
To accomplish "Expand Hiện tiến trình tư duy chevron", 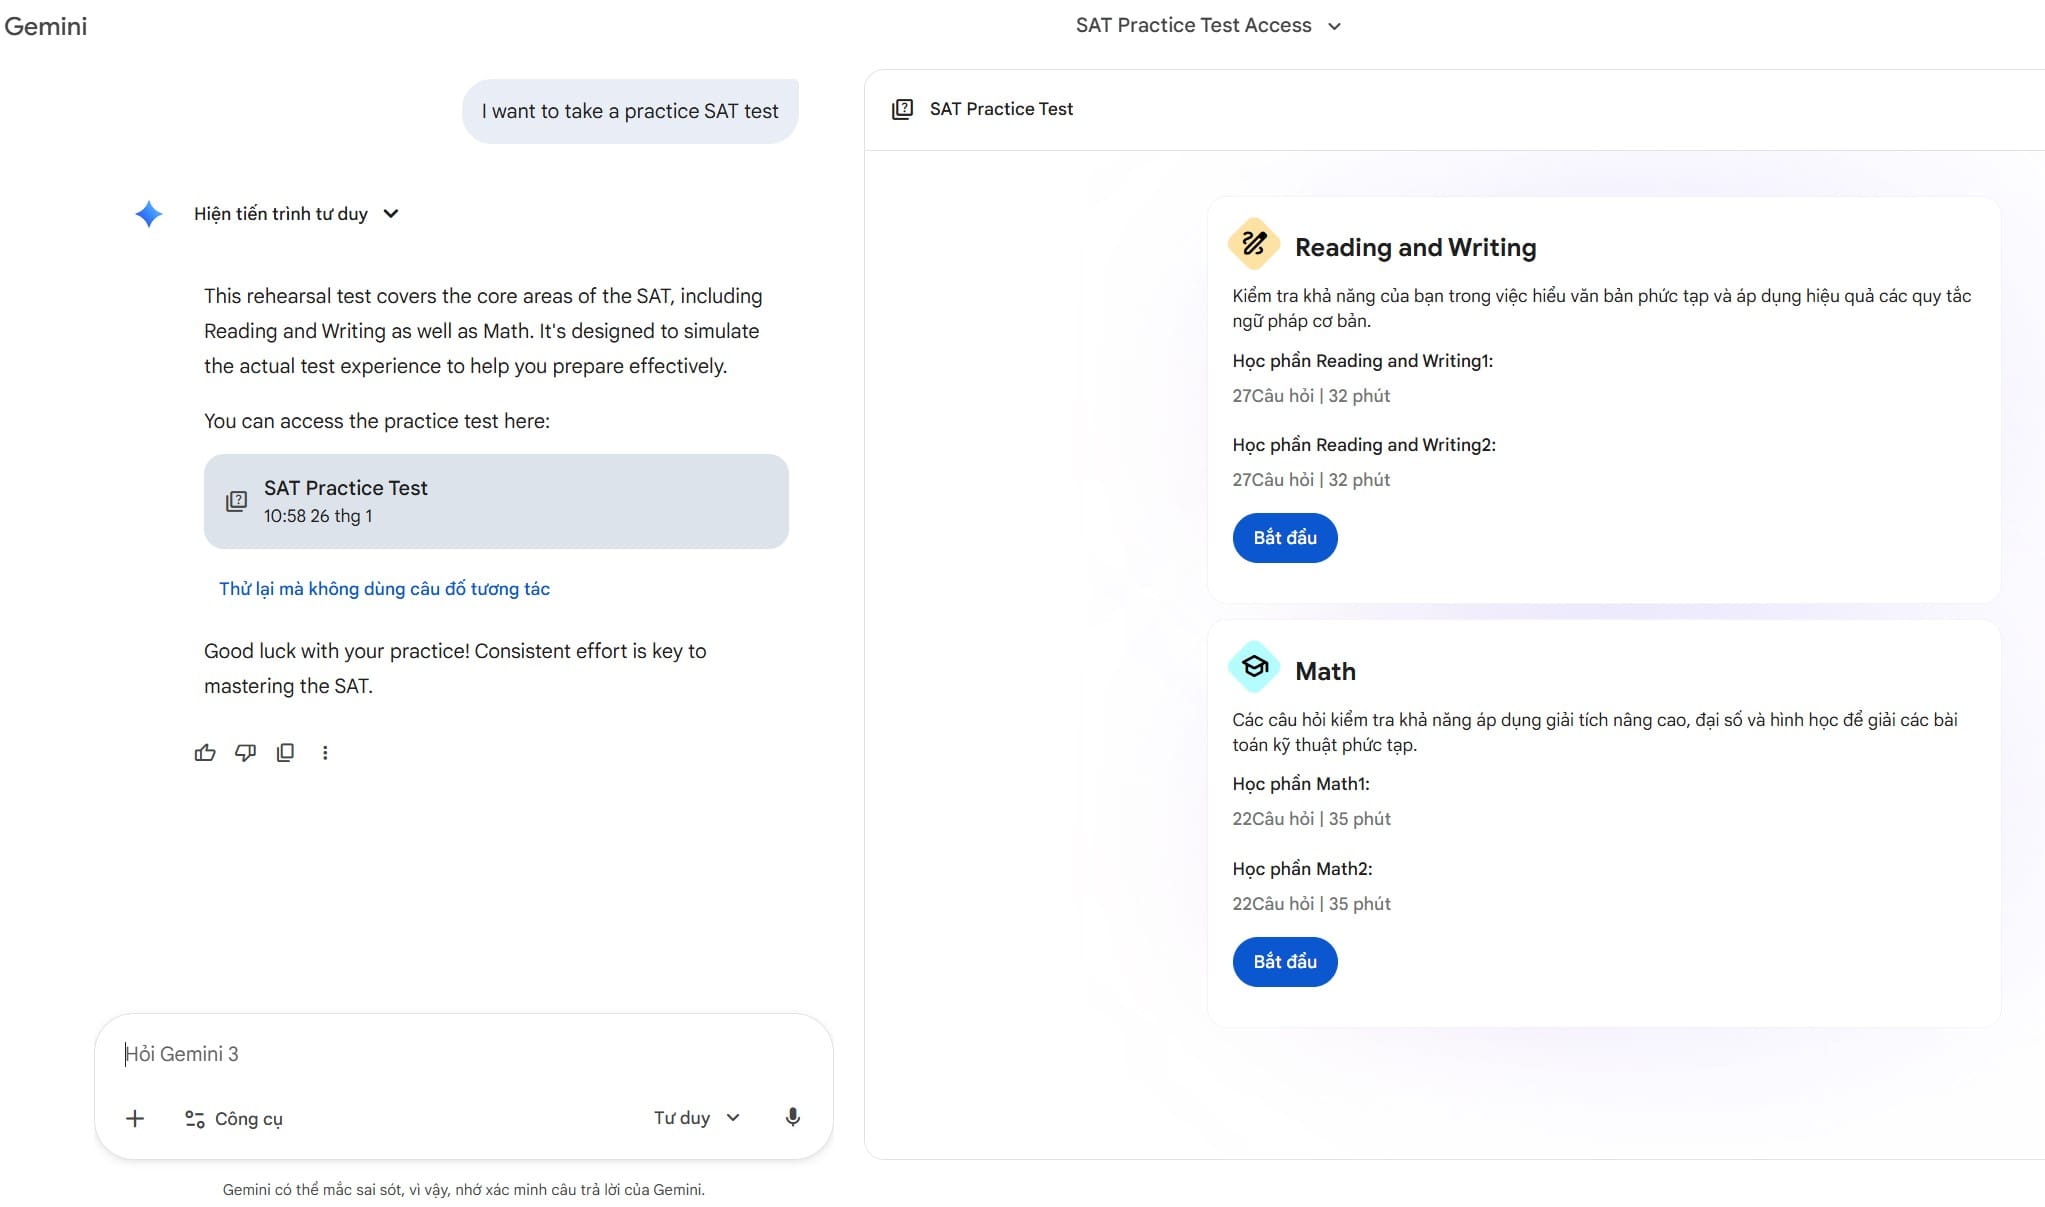I will click(x=391, y=214).
